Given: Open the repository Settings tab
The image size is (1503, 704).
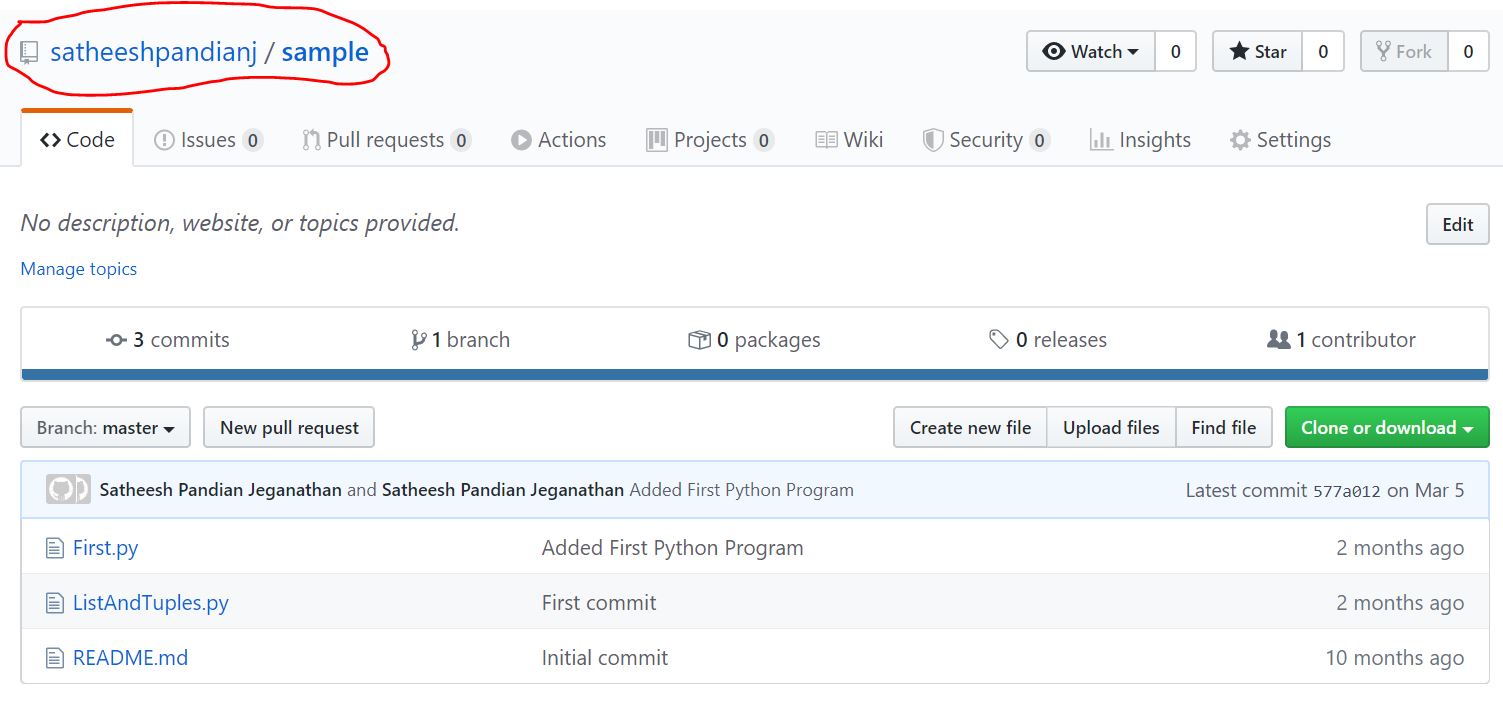Looking at the screenshot, I should (1281, 140).
